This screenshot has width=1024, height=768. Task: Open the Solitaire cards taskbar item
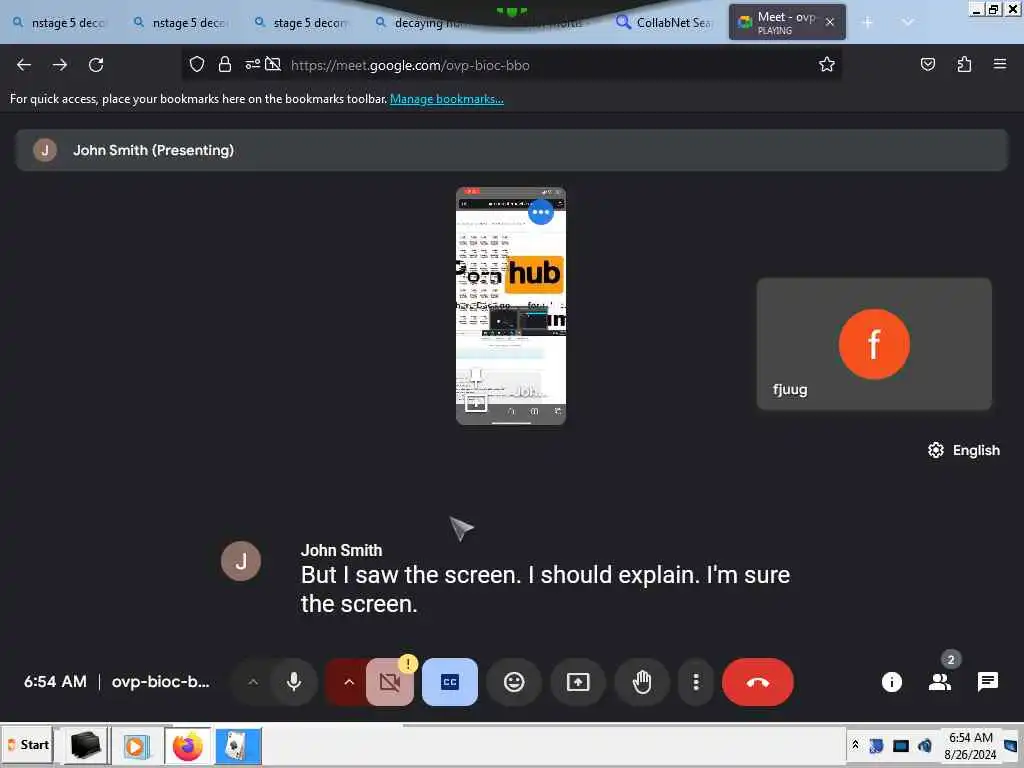[238, 746]
